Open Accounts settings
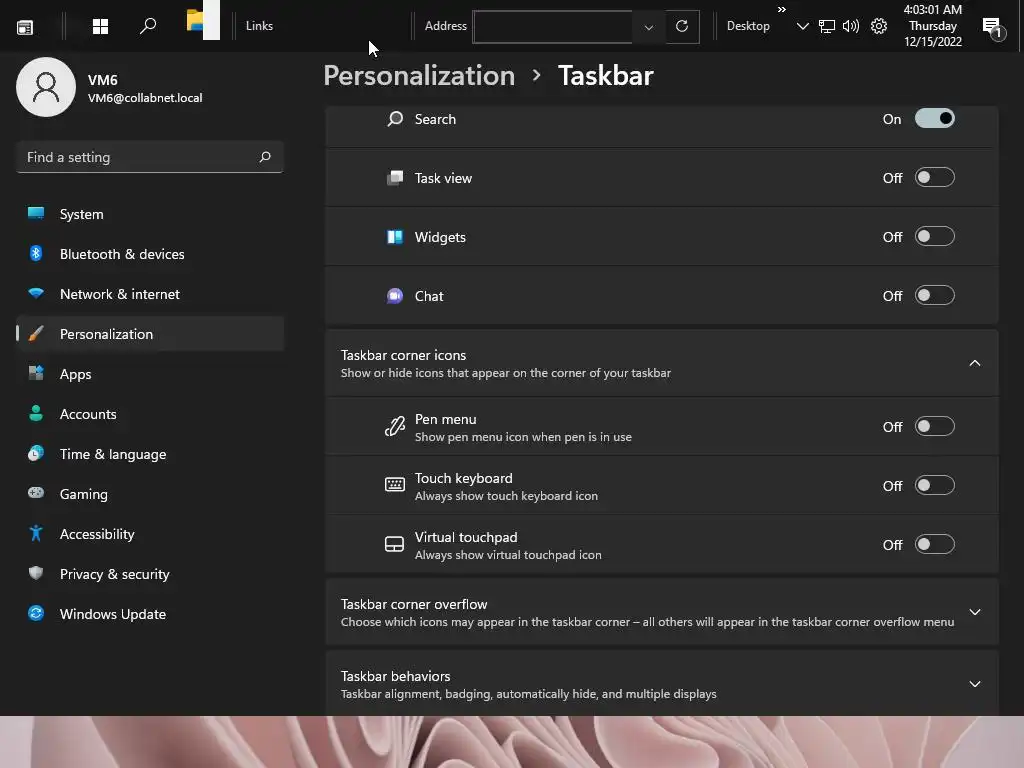 [150, 414]
